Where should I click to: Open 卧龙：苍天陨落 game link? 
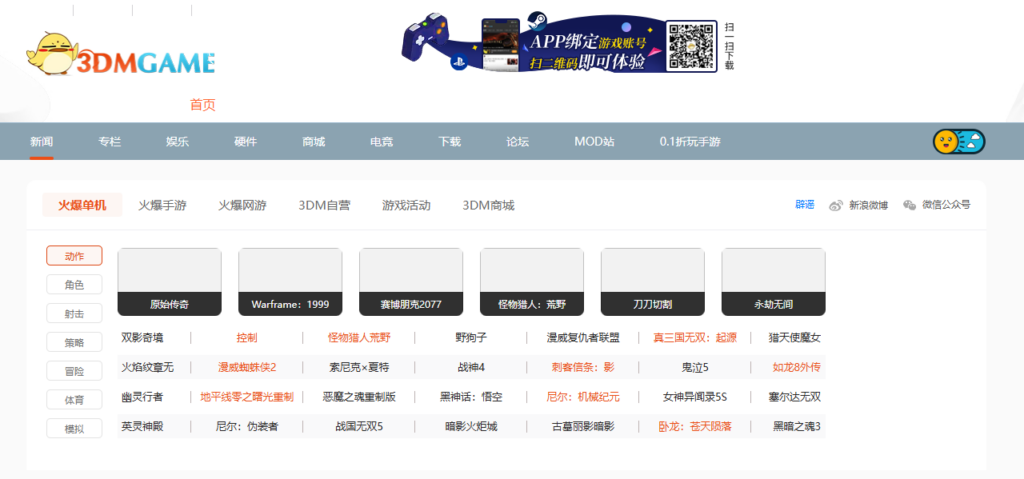pyautogui.click(x=695, y=427)
